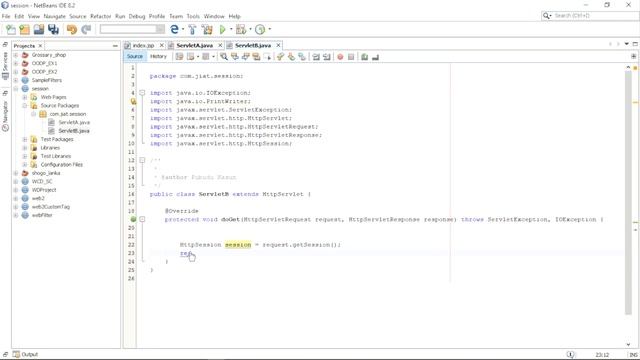Collapse the Javadoc comment fold on line 12
This screenshot has width=640, height=360.
click(142, 160)
